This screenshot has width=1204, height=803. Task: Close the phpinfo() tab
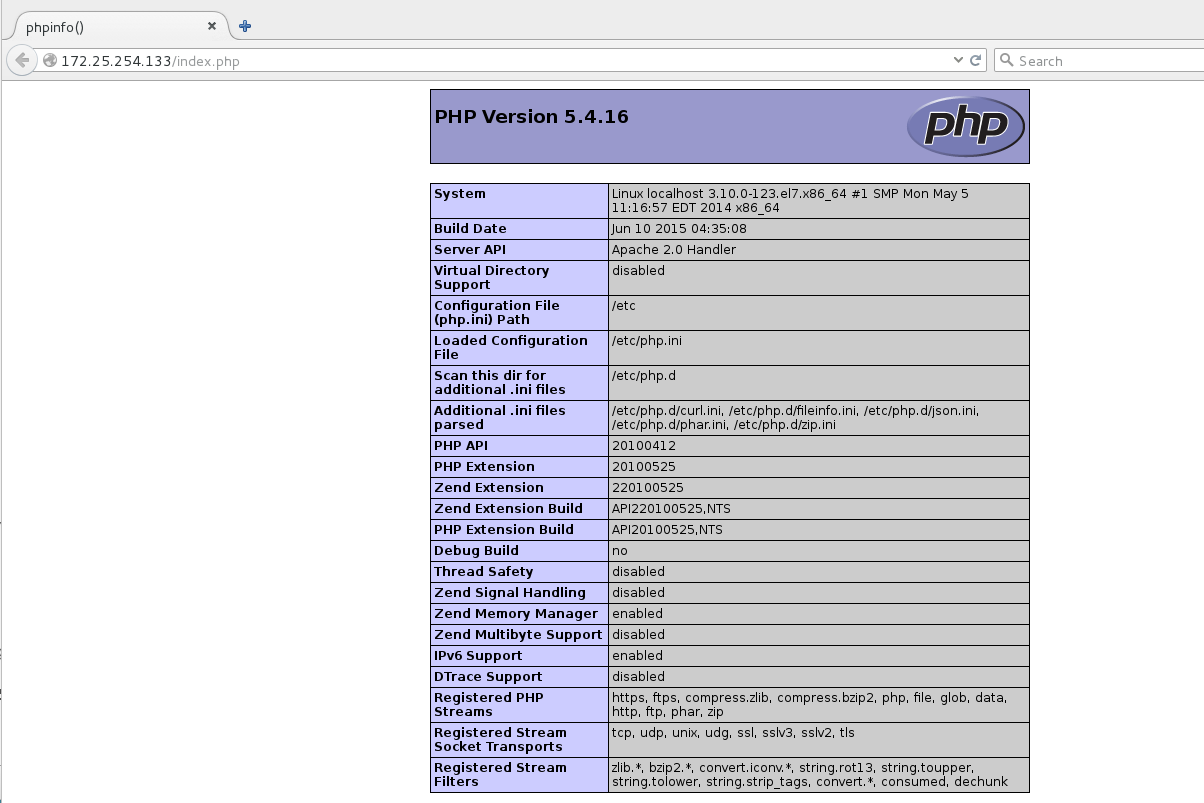click(x=211, y=27)
